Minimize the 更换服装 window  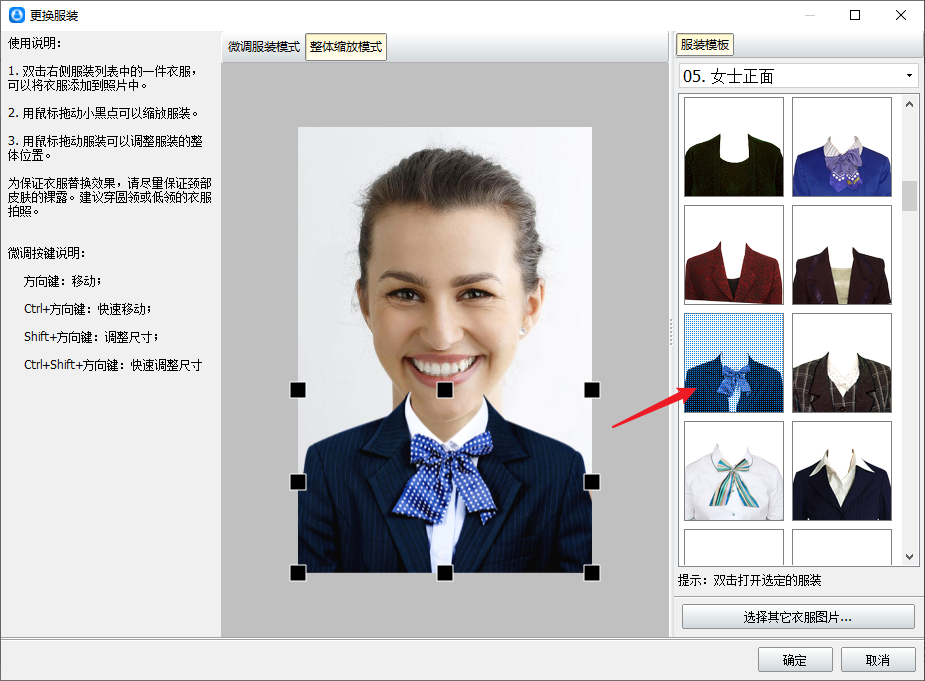point(810,15)
